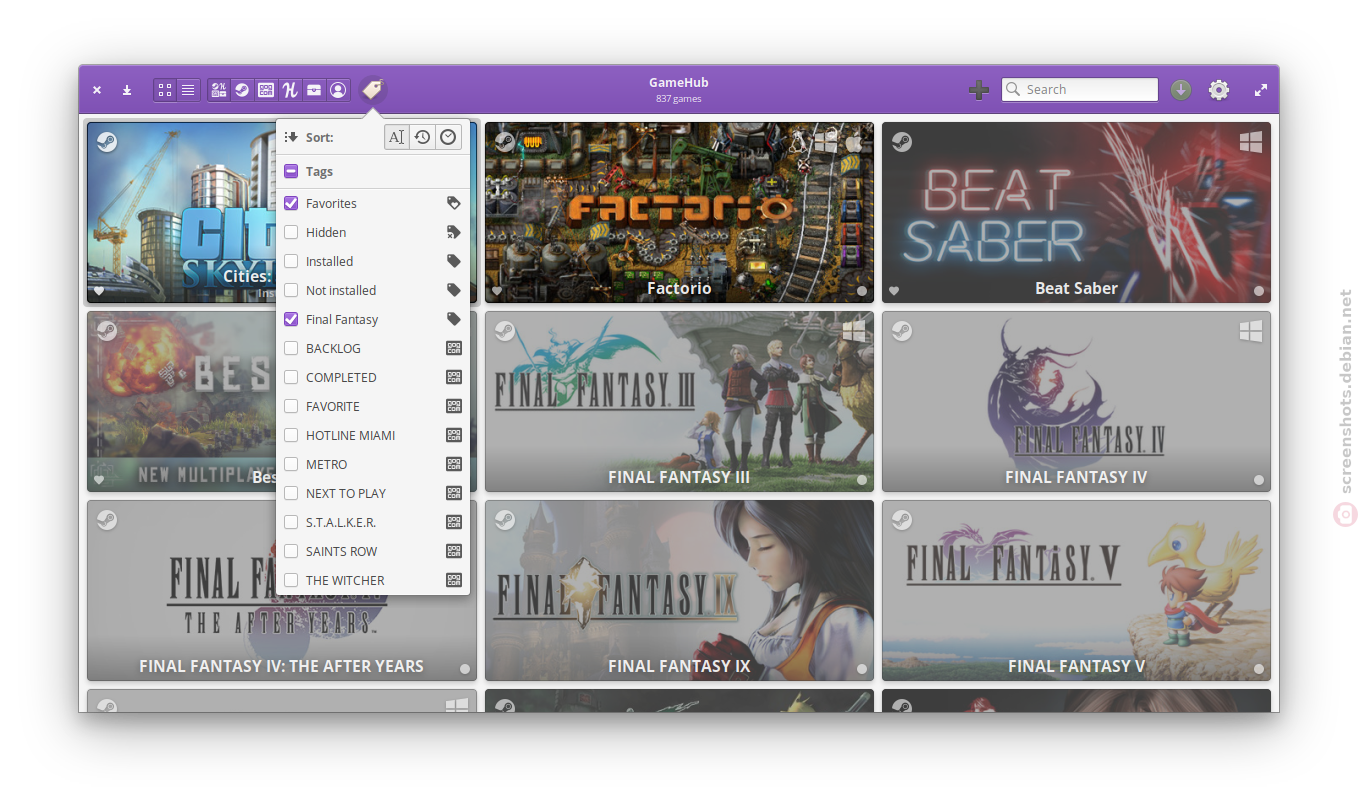Sort games by playtime clock

[449, 137]
